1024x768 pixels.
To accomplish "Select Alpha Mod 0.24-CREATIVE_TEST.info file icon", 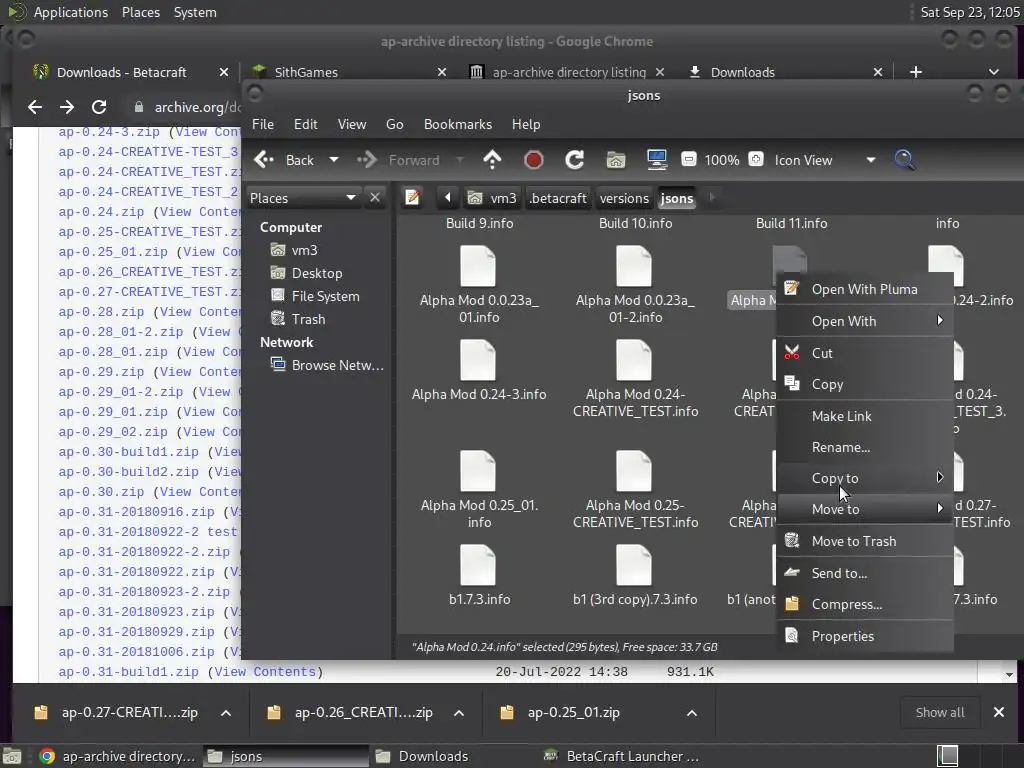I will [634, 360].
